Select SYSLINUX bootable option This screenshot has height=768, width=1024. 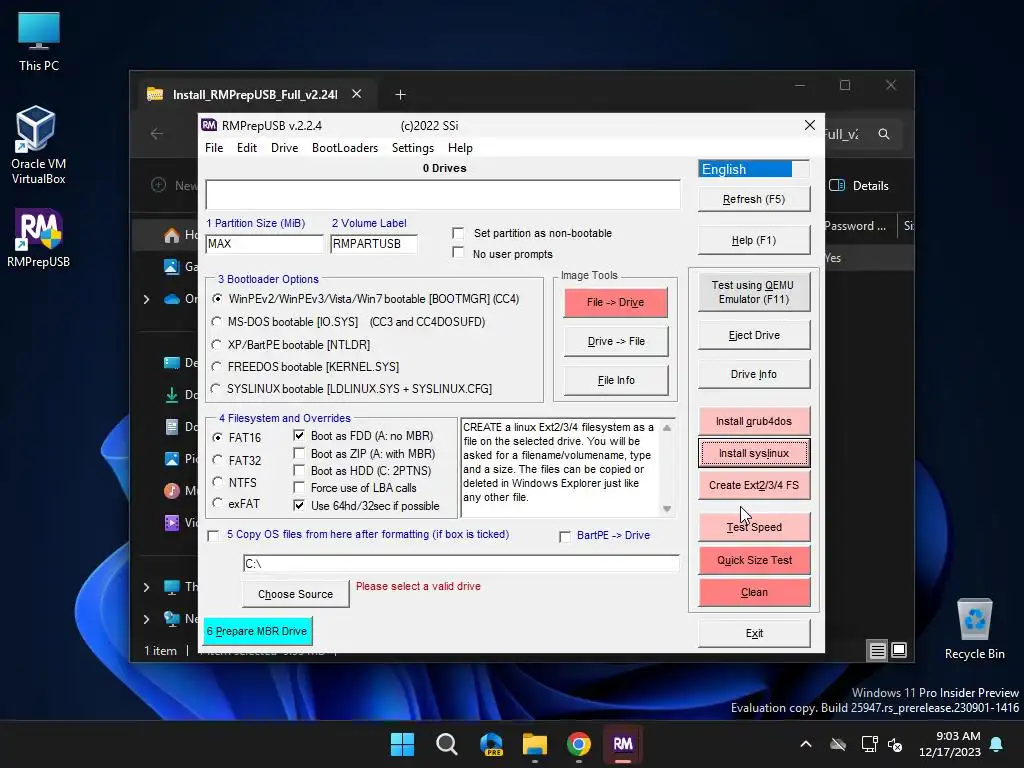pos(216,389)
